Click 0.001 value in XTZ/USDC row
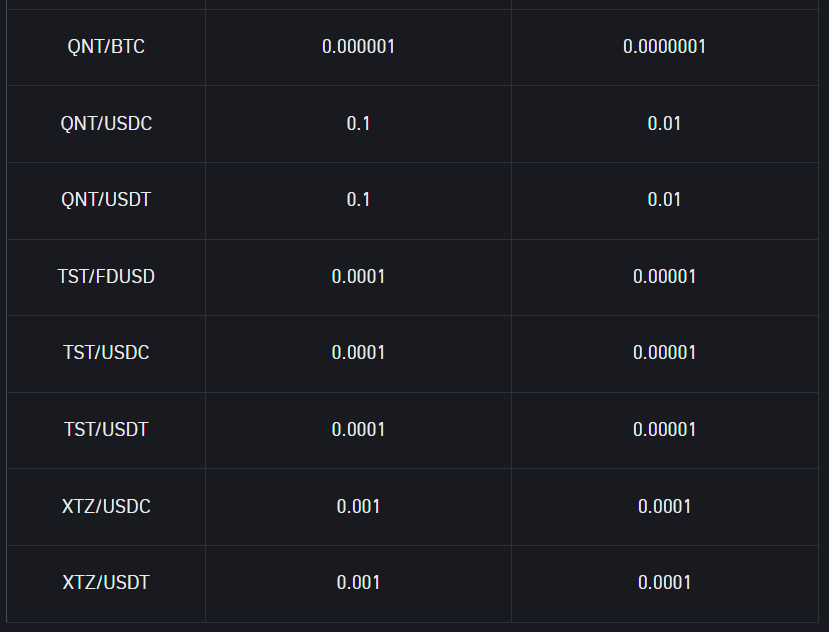Viewport: 829px width, 632px height. 358,507
